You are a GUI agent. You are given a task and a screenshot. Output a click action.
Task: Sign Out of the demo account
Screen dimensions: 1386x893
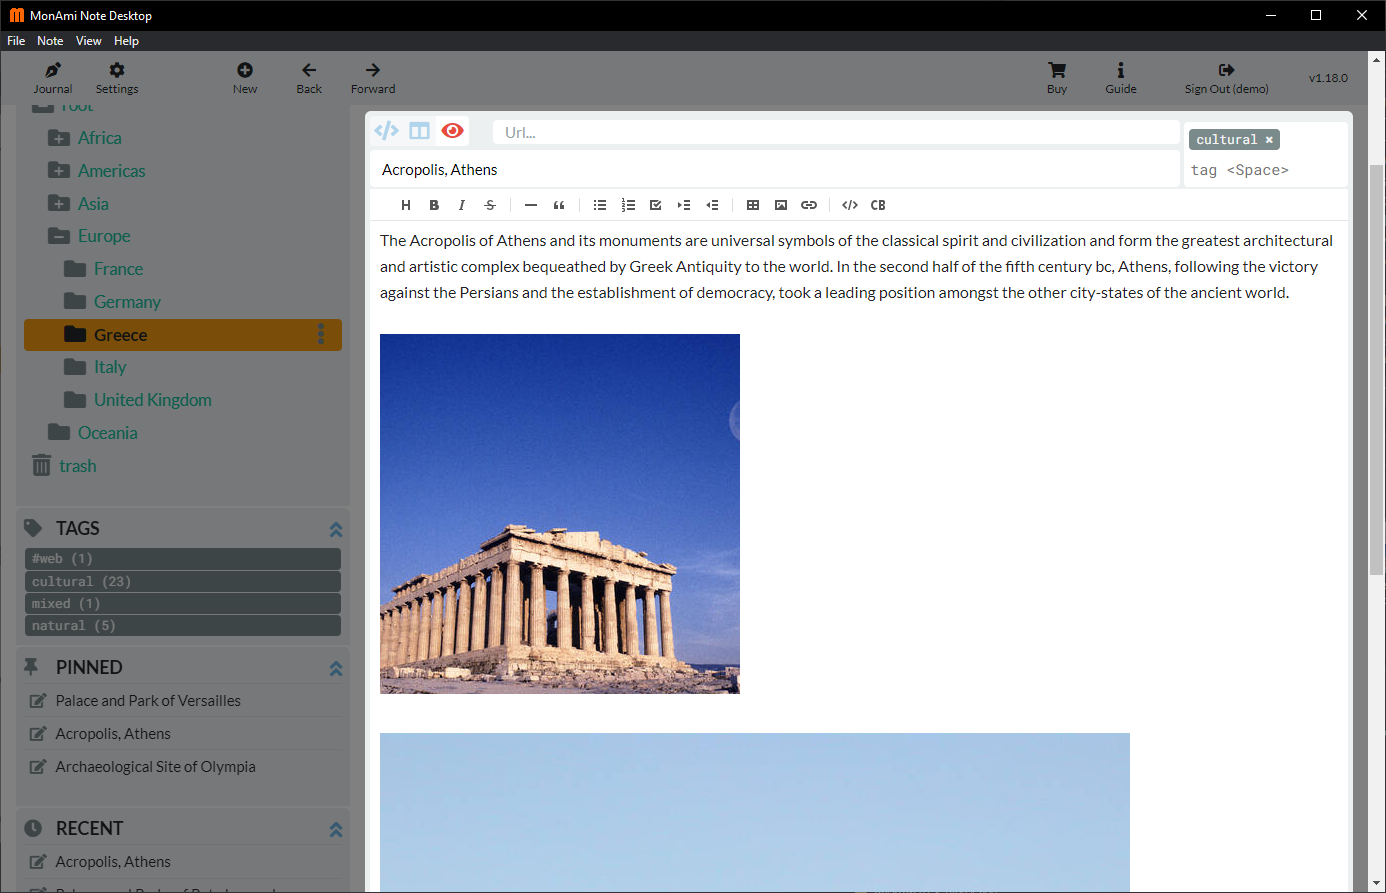coord(1227,78)
